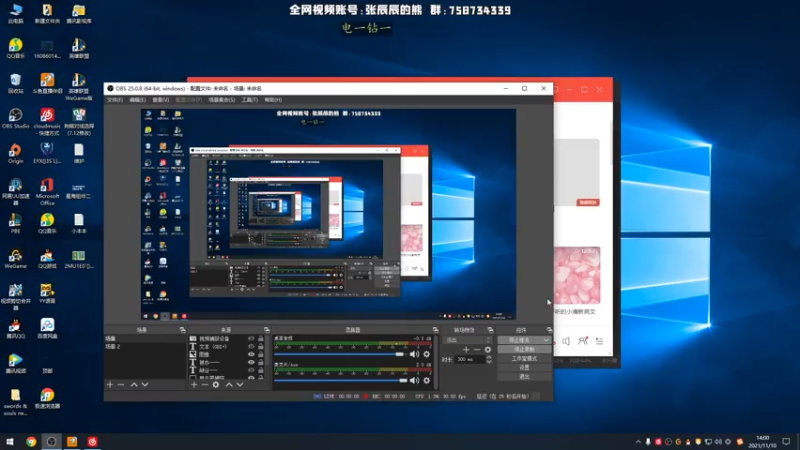
Task: Lock the 文本 (GDI+) source
Action: 261,346
